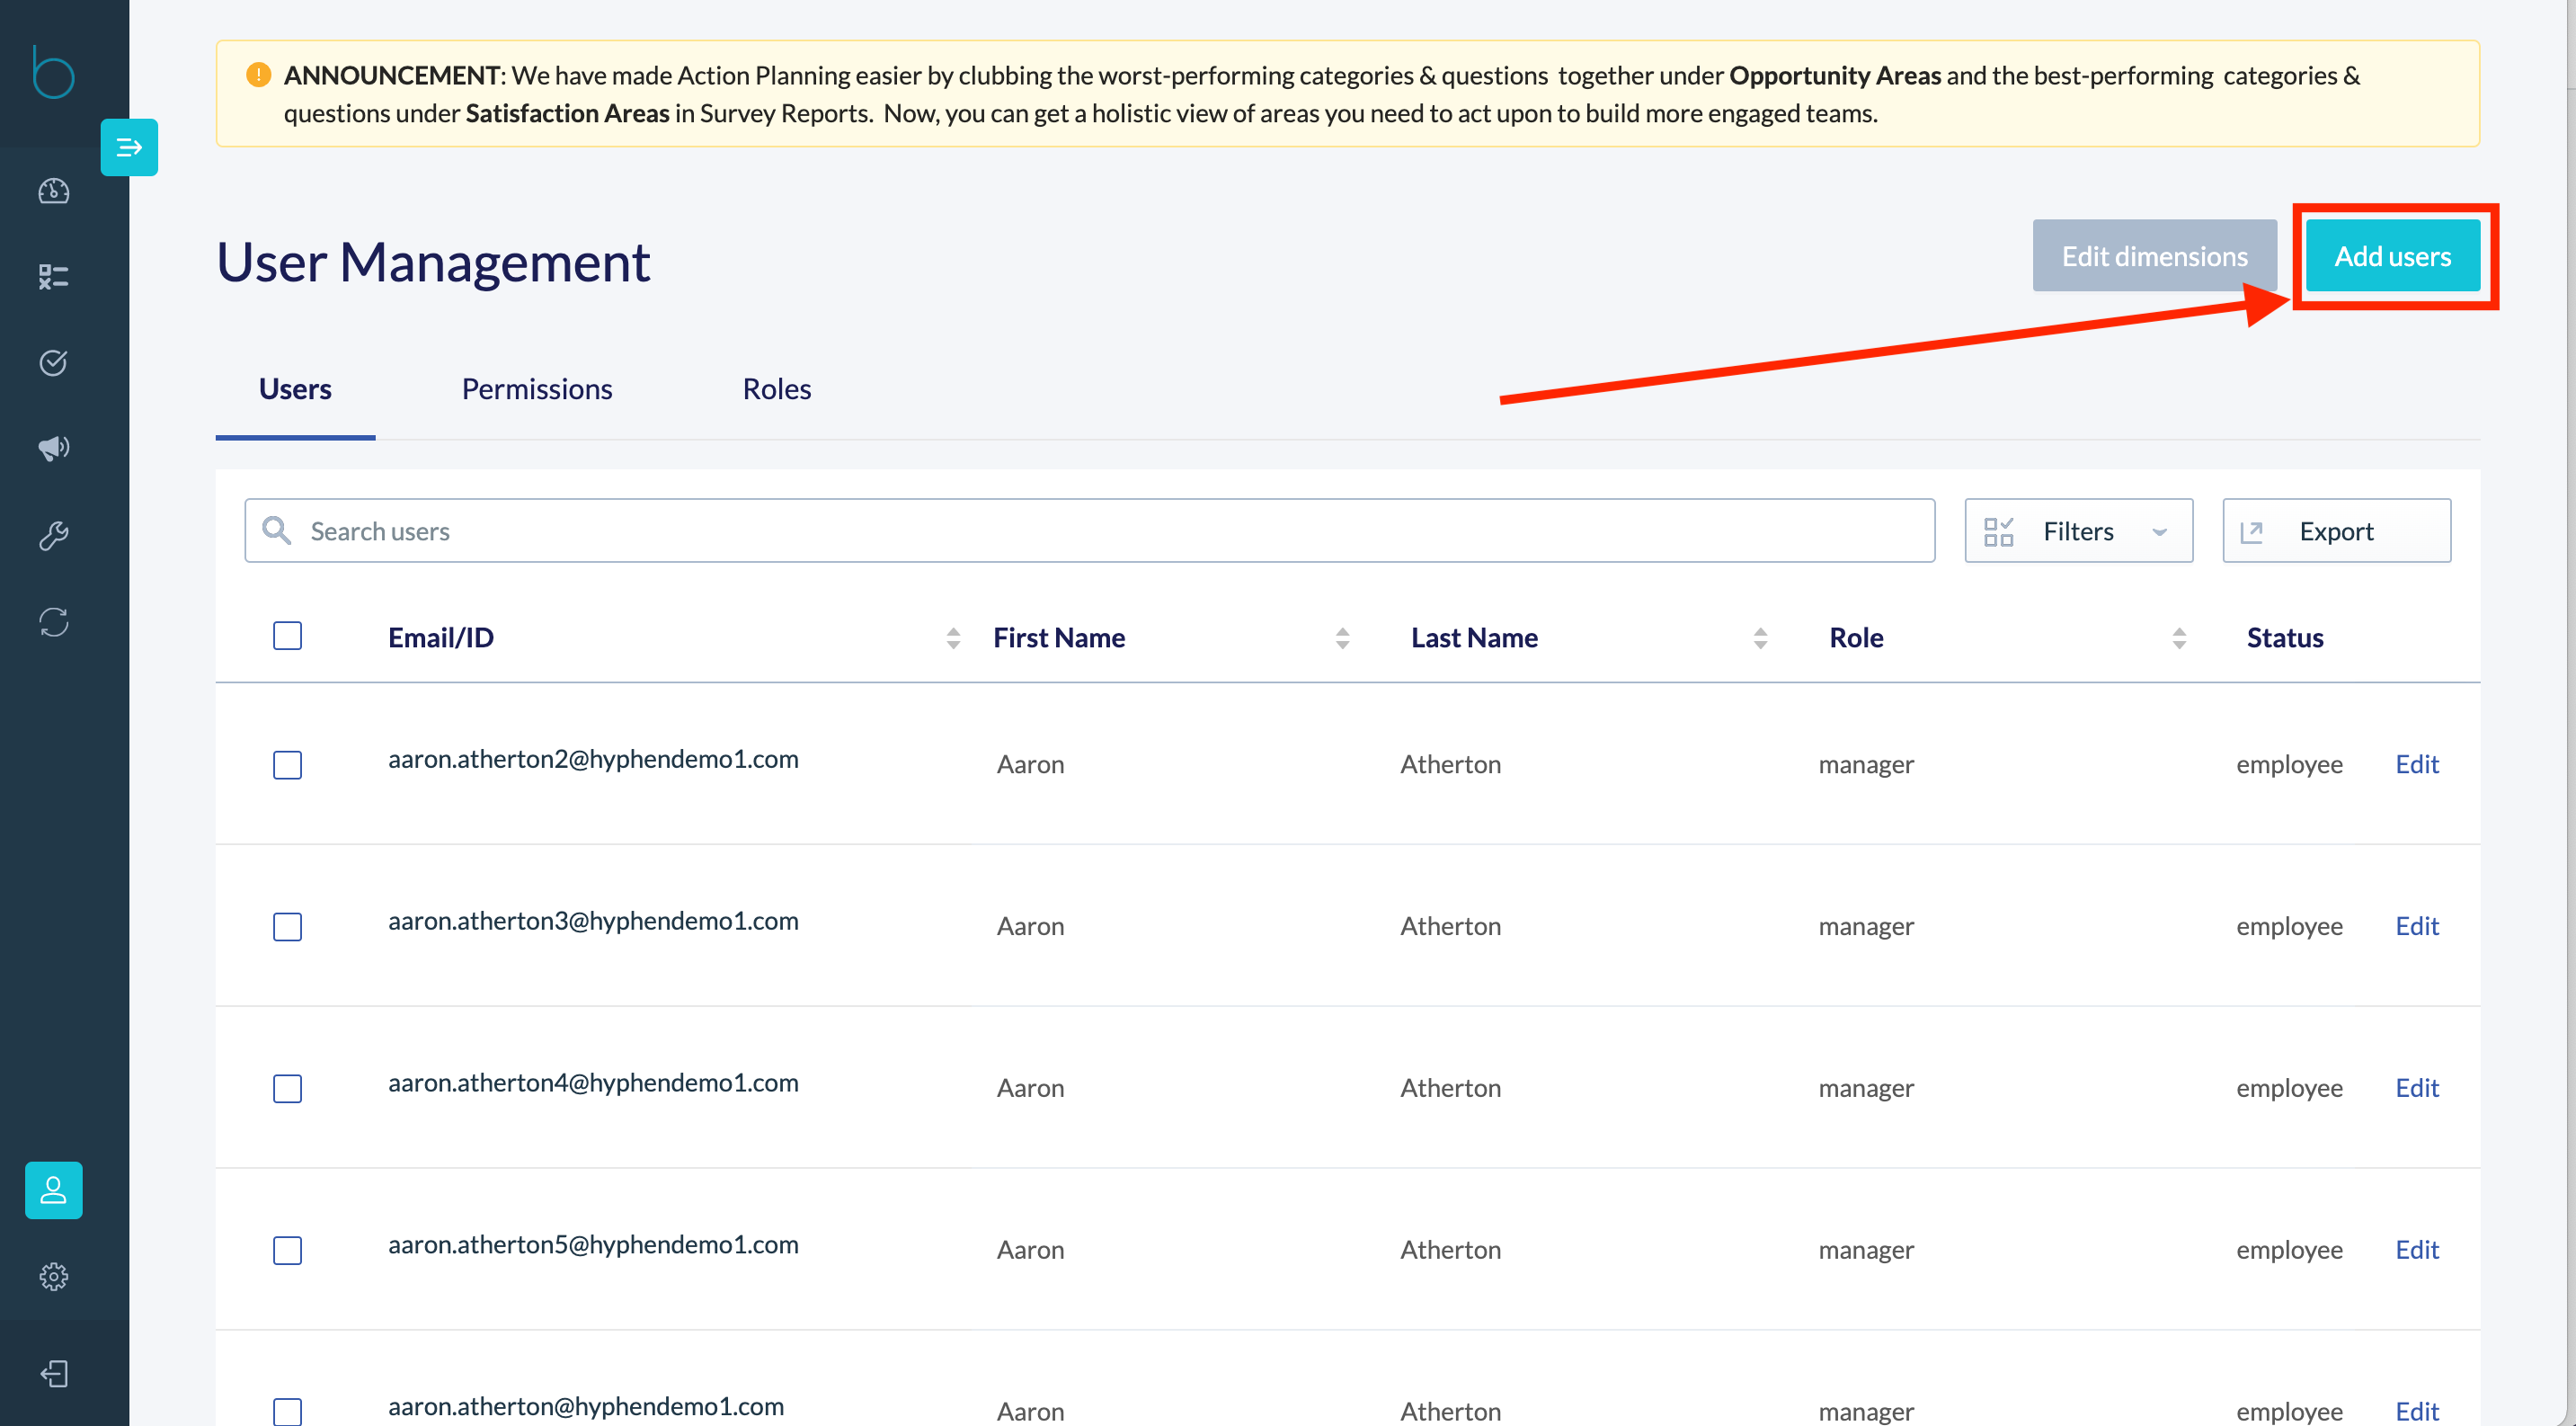
Task: Select checkbox for aaron.atherton5@hyphendemo1.com
Action: 288,1251
